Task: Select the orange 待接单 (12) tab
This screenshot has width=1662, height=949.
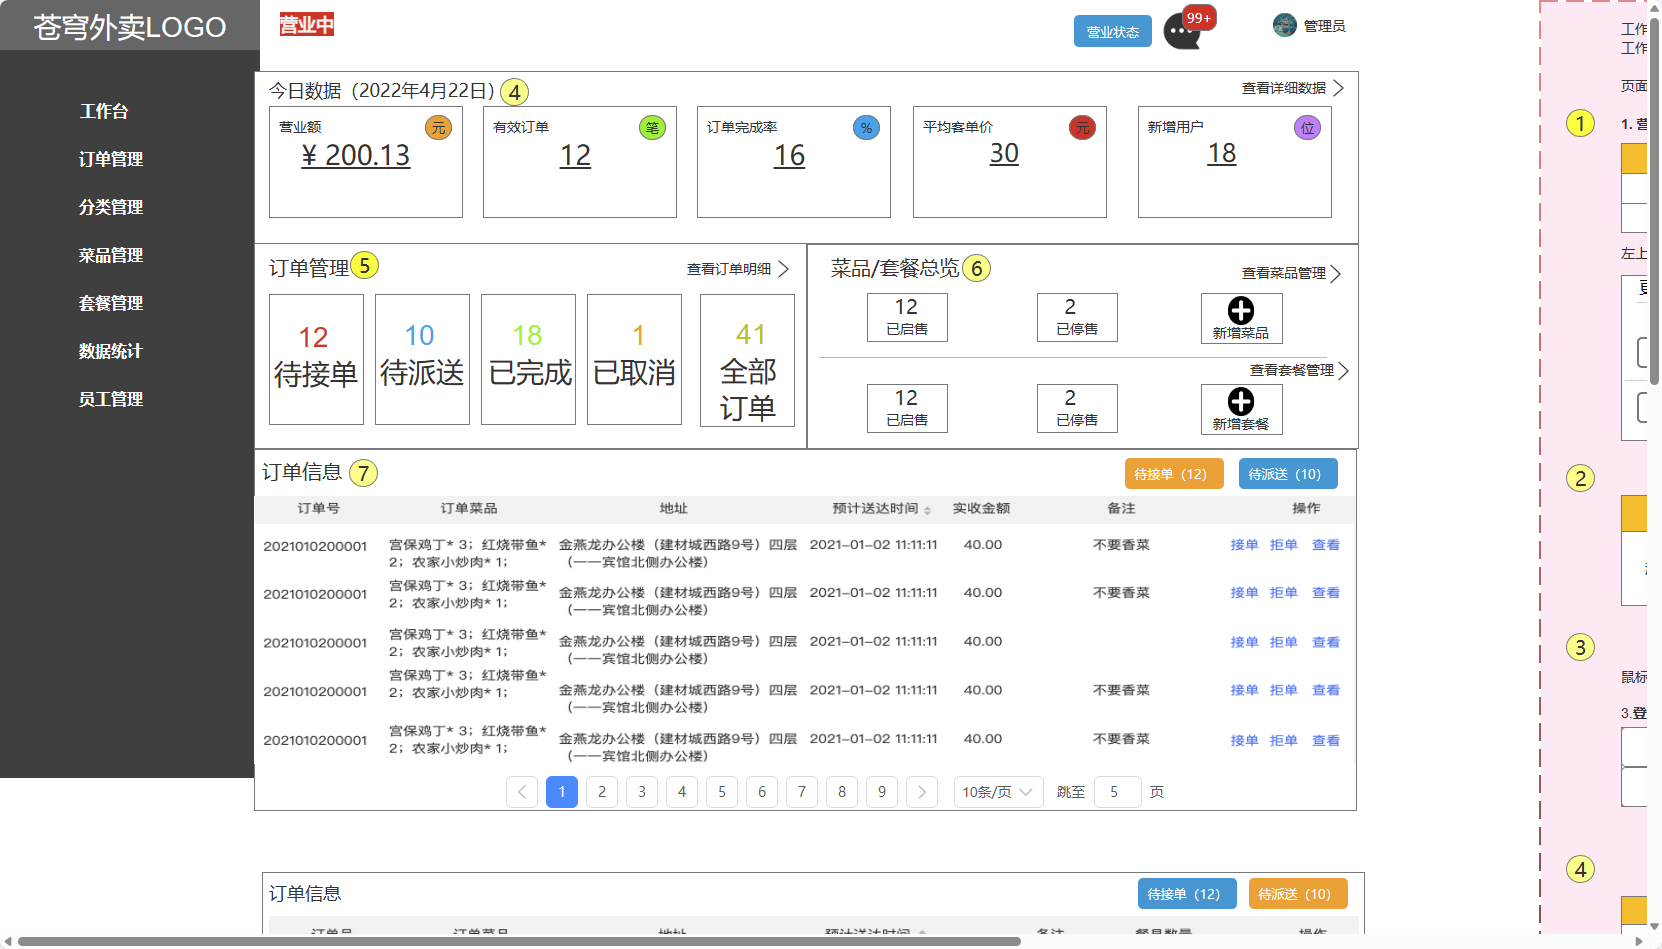Action: point(1174,474)
